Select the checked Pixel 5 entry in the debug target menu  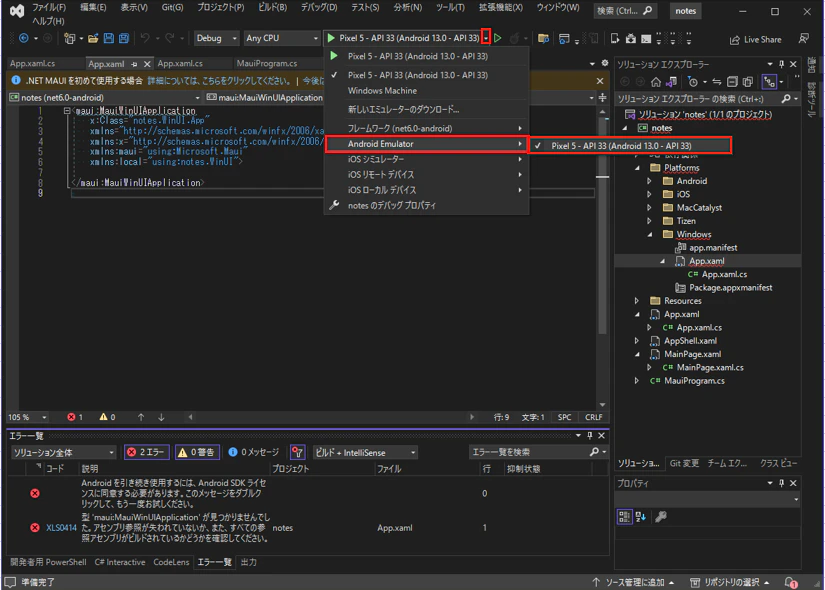[426, 75]
